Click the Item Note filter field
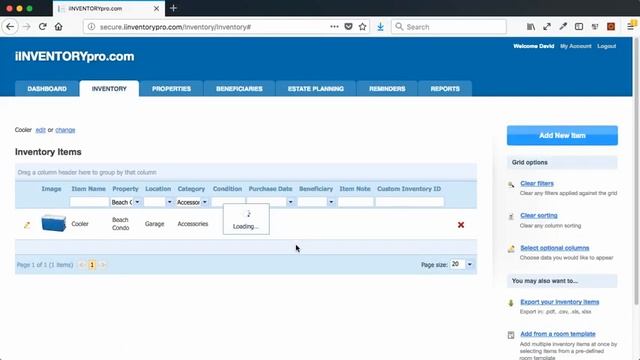Image resolution: width=640 pixels, height=360 pixels. 356,202
